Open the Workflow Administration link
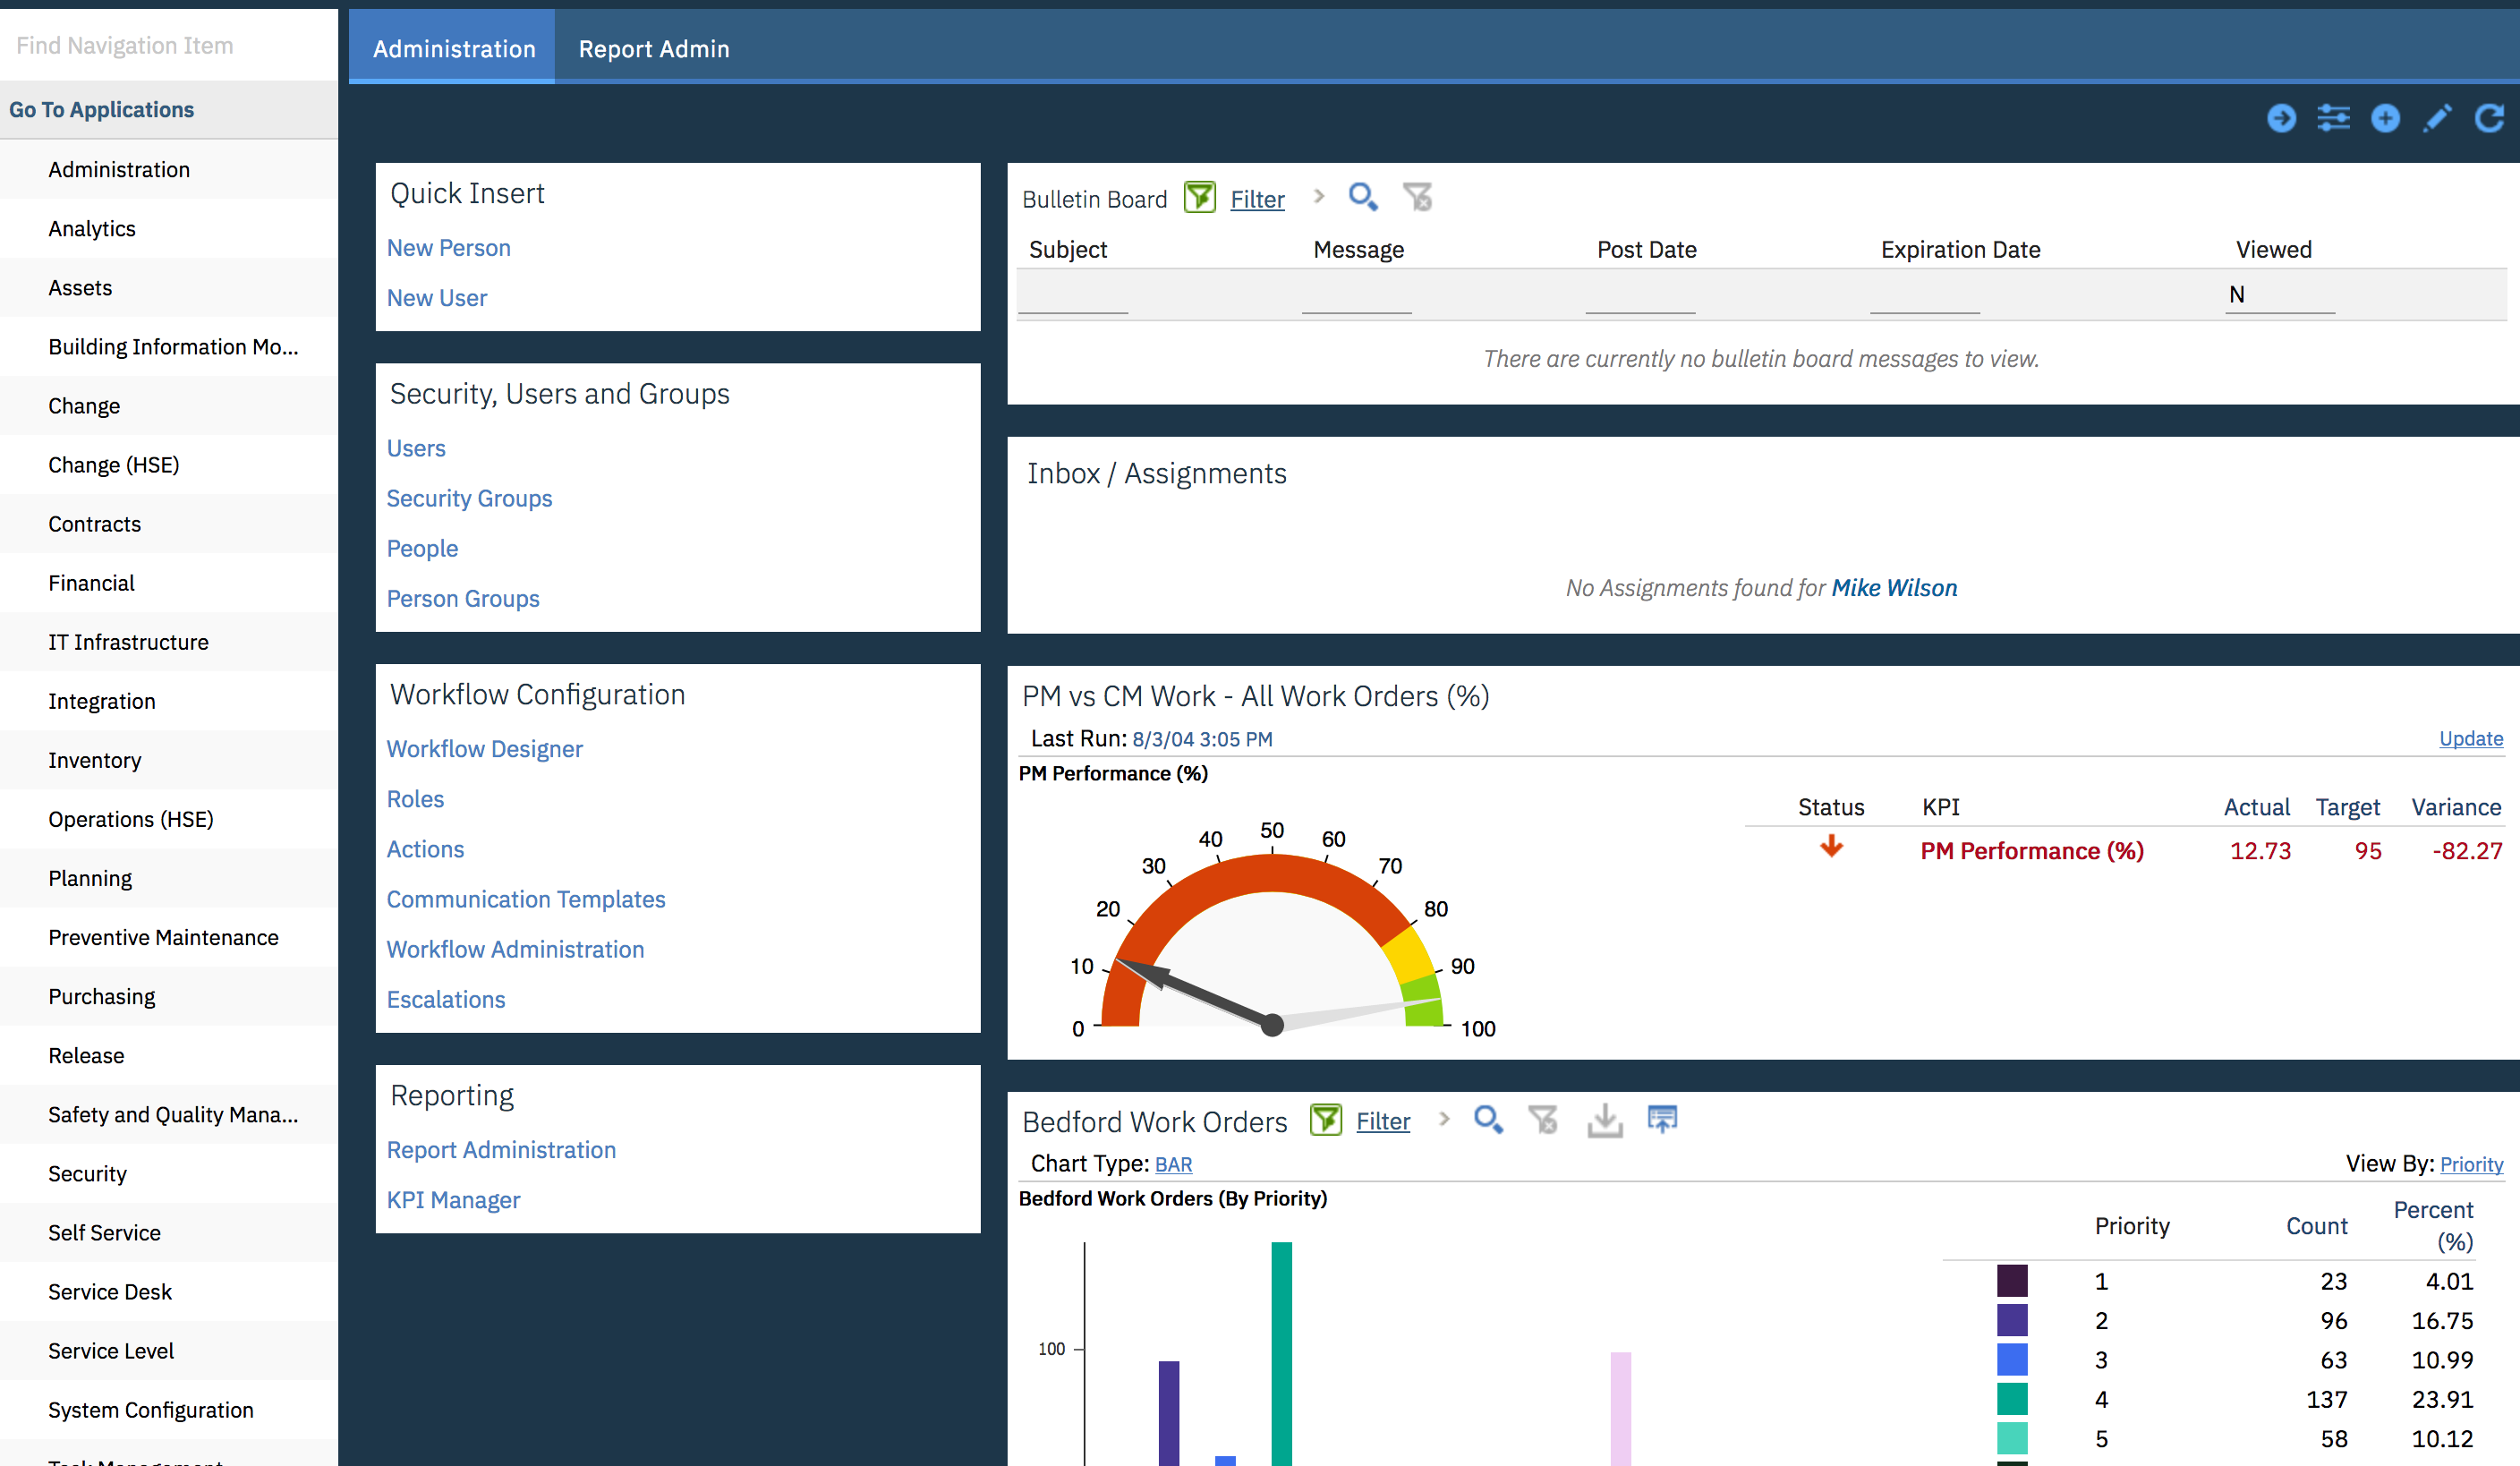Viewport: 2520px width, 1466px height. tap(515, 949)
